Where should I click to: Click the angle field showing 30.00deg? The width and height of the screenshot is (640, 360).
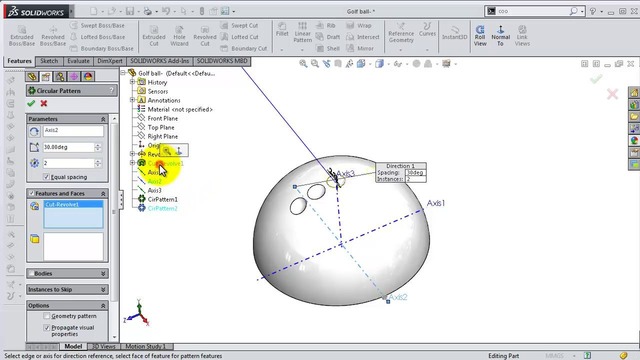tap(69, 147)
